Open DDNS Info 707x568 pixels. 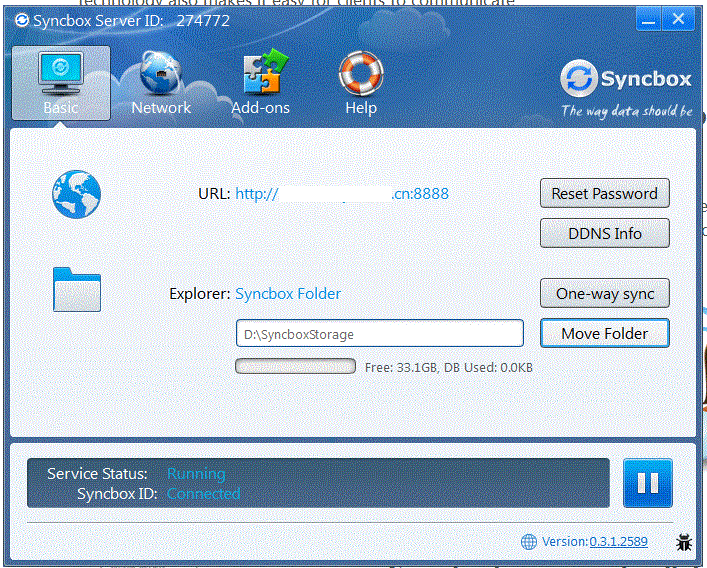point(604,233)
